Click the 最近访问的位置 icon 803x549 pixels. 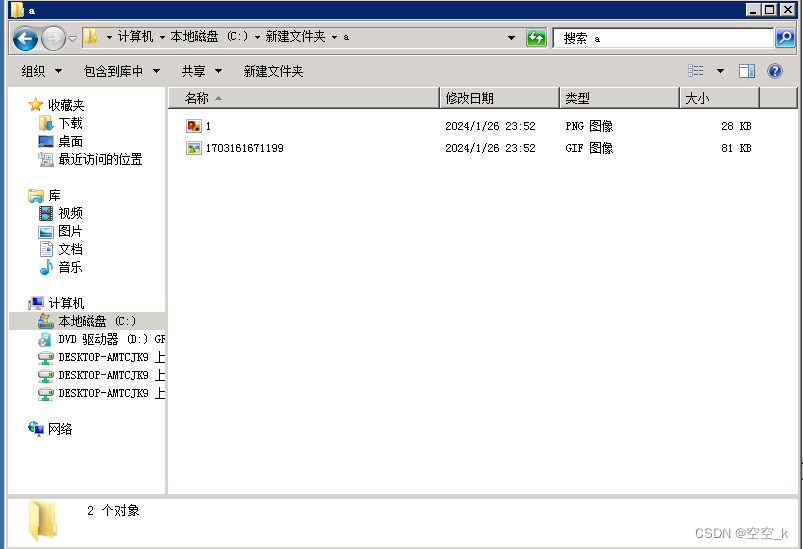click(x=46, y=159)
